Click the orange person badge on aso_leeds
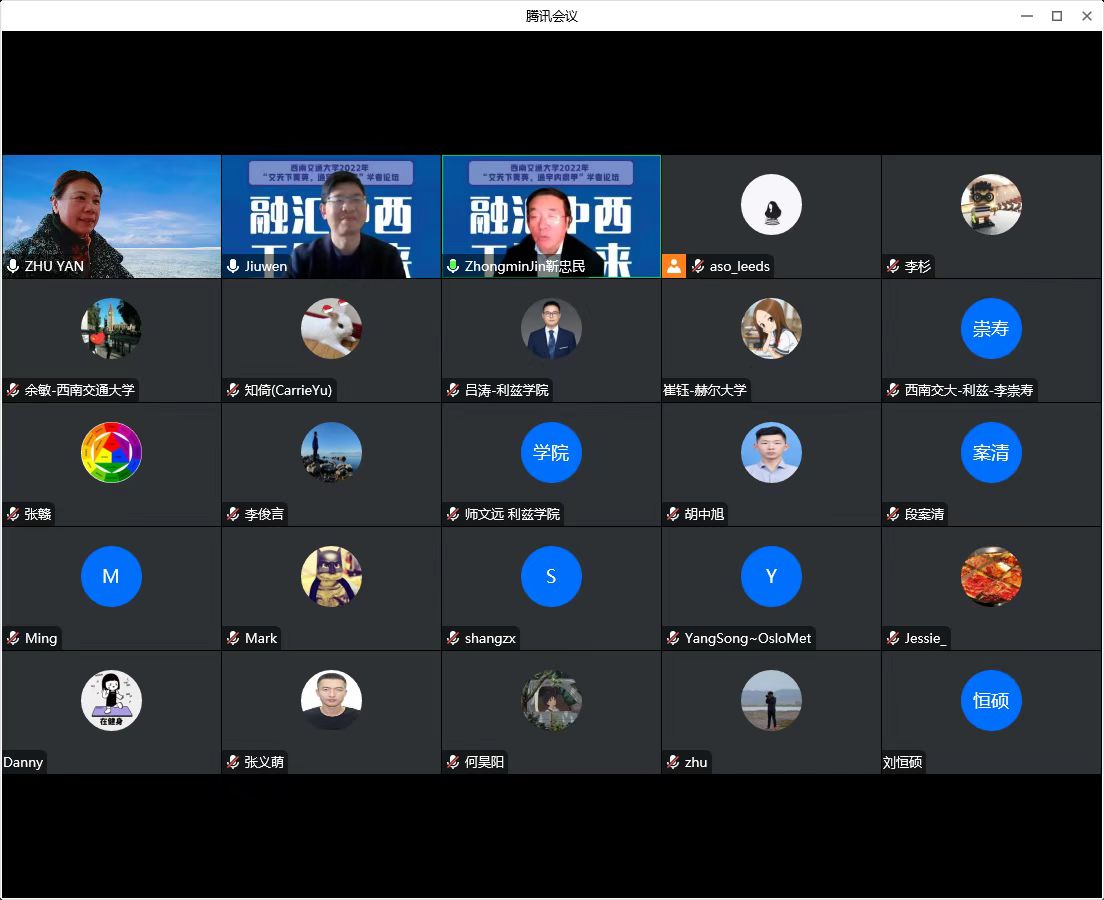Image resolution: width=1104 pixels, height=900 pixels. click(x=674, y=266)
